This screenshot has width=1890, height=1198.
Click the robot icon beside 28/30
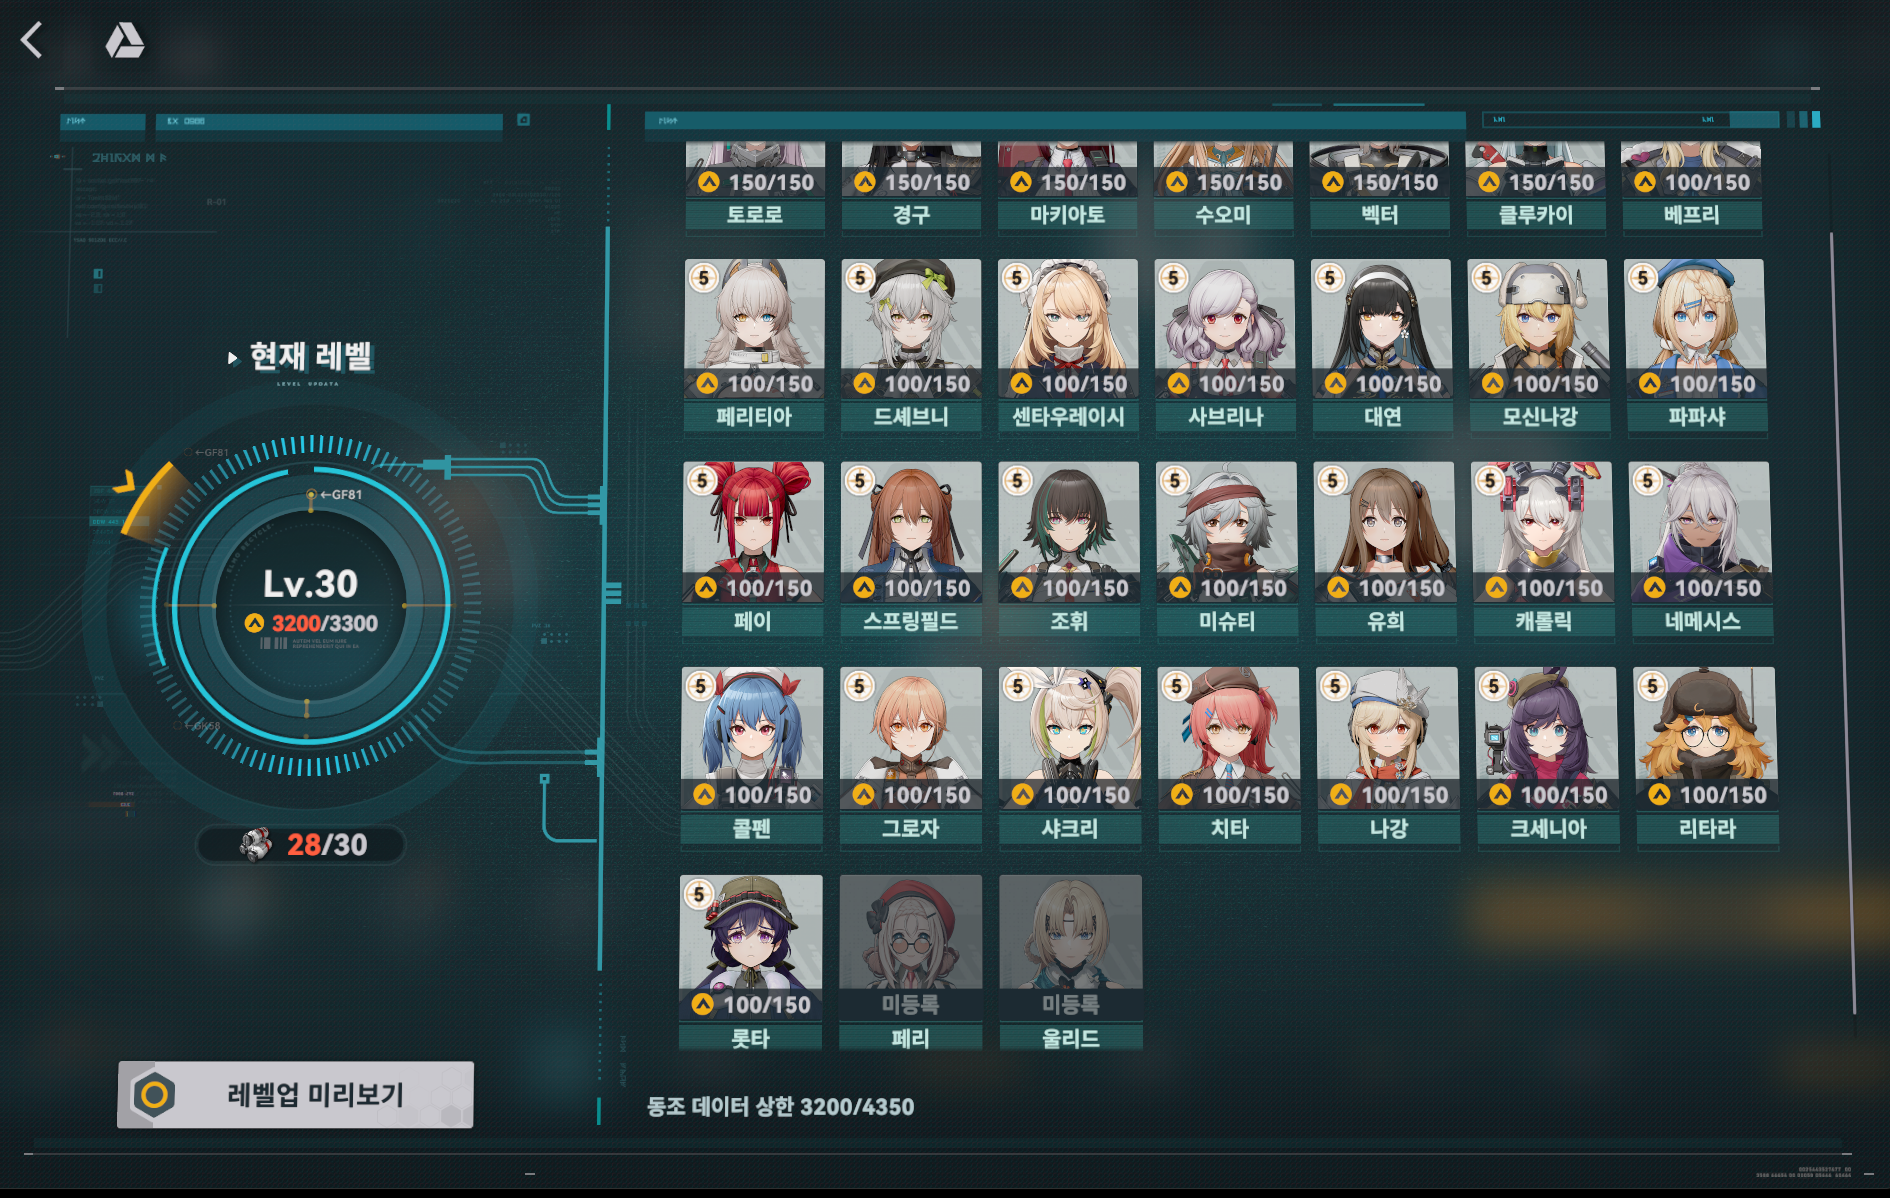coord(256,845)
